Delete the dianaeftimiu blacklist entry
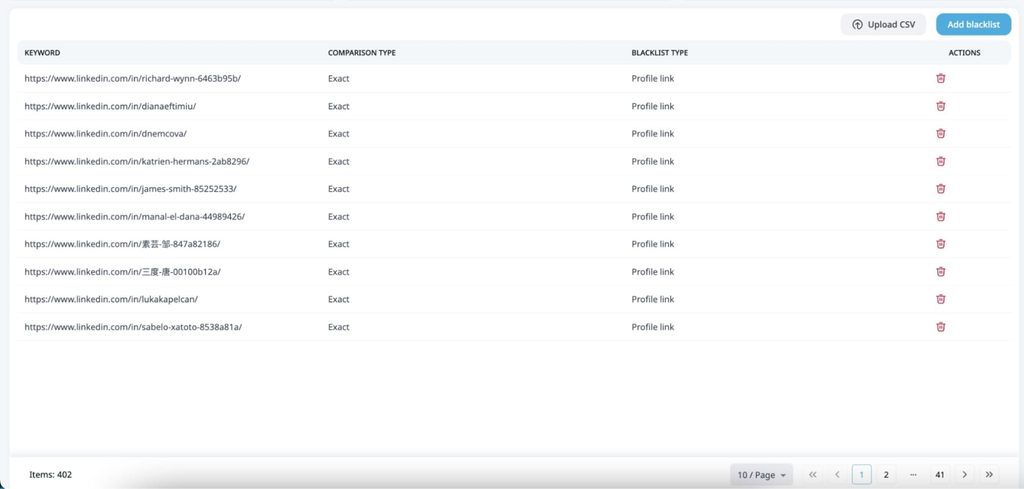Viewport: 1024px width, 489px height. [940, 106]
